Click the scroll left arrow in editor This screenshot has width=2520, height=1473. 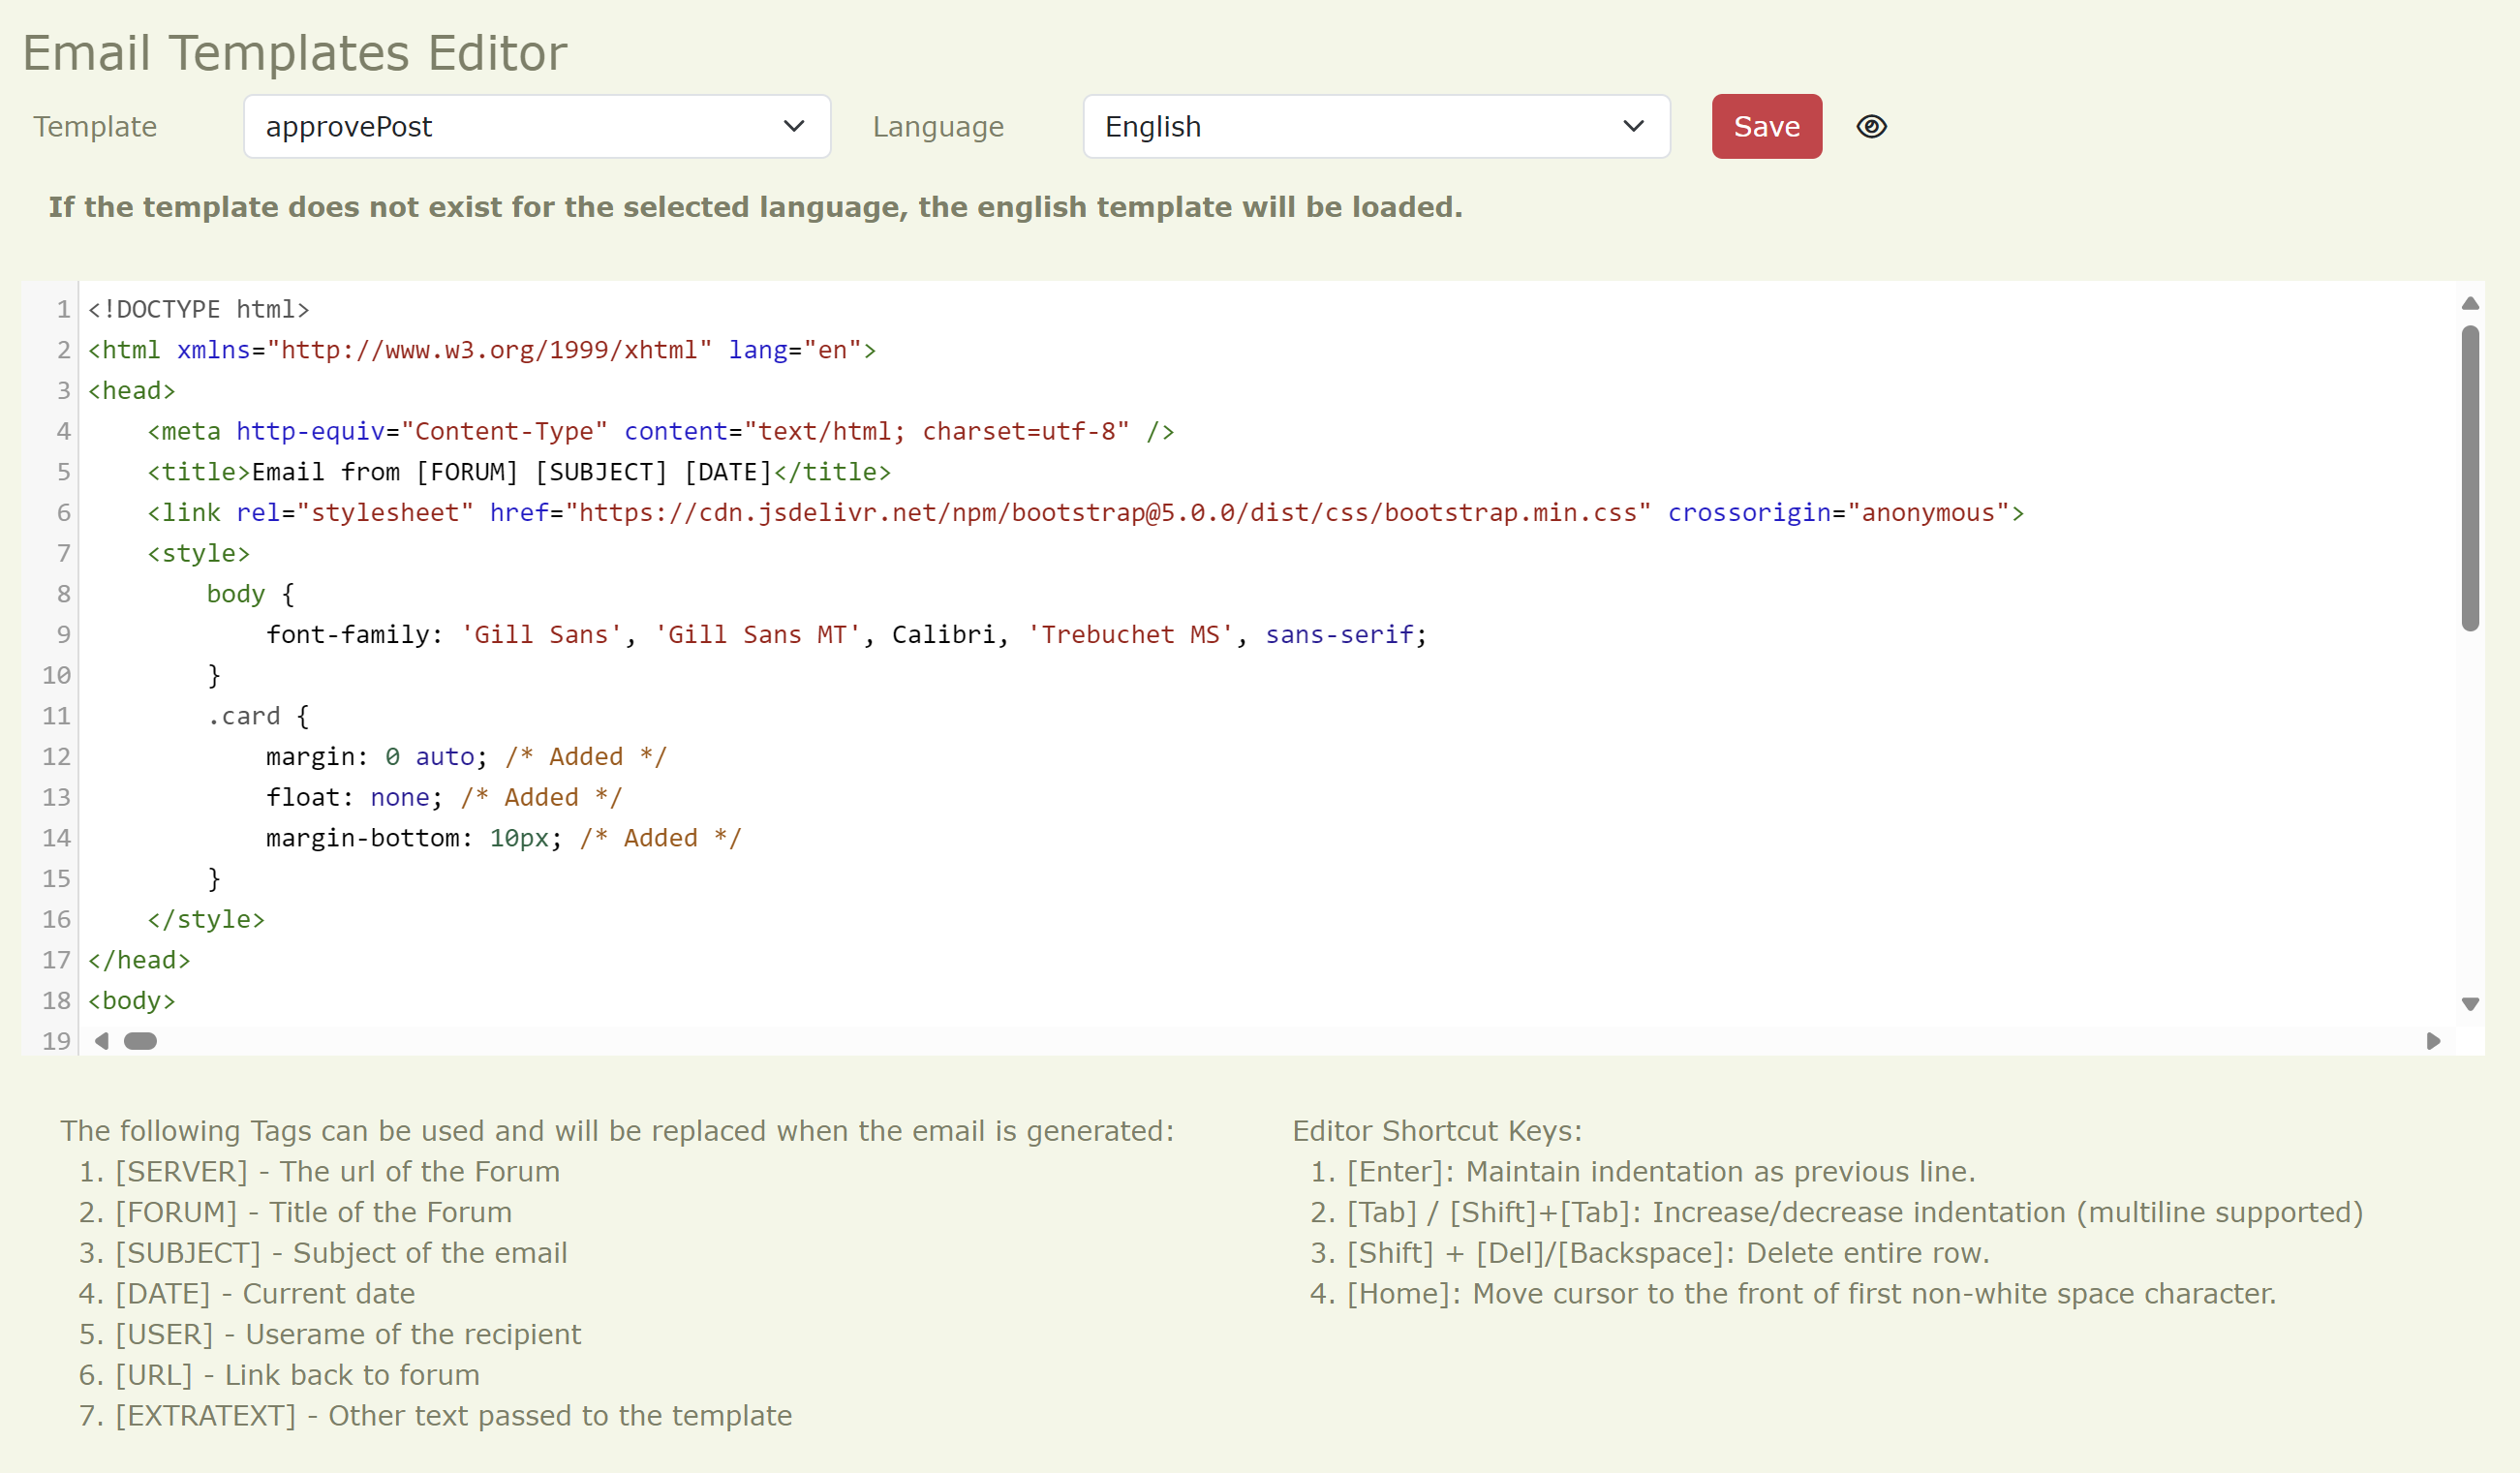click(x=102, y=1041)
